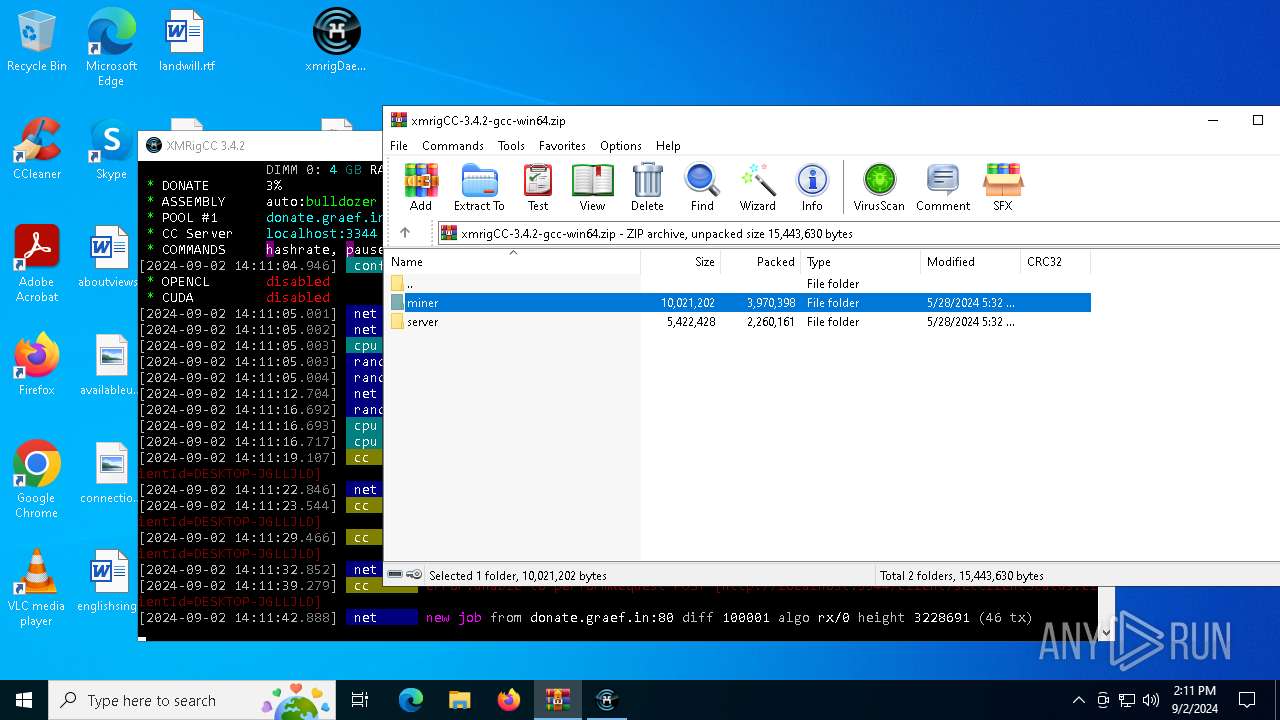Sort by the Name column header
The height and width of the screenshot is (720, 1280).
[x=512, y=262]
